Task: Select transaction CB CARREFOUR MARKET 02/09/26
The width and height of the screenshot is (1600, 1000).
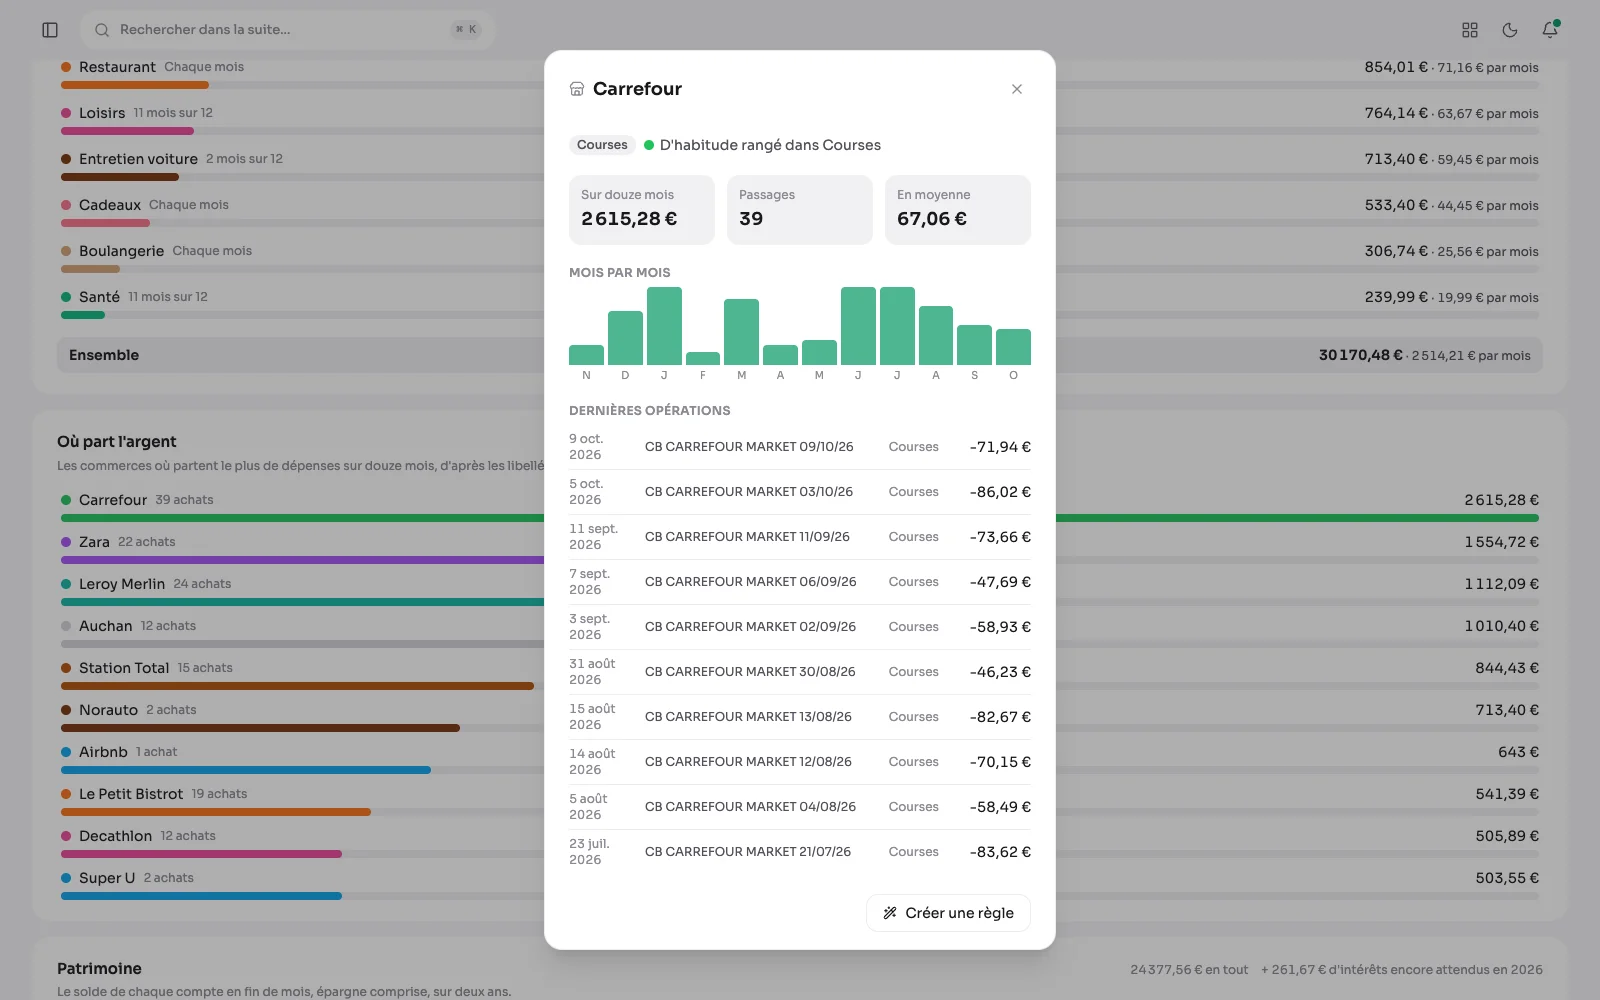Action: pos(800,627)
